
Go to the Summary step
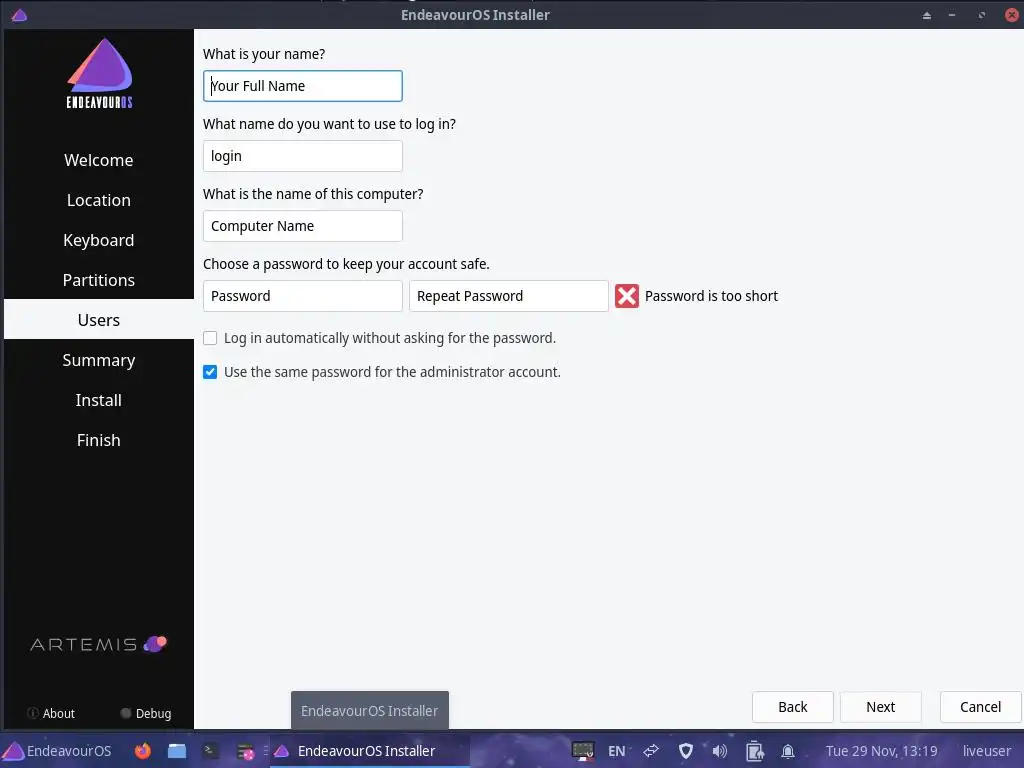(99, 360)
